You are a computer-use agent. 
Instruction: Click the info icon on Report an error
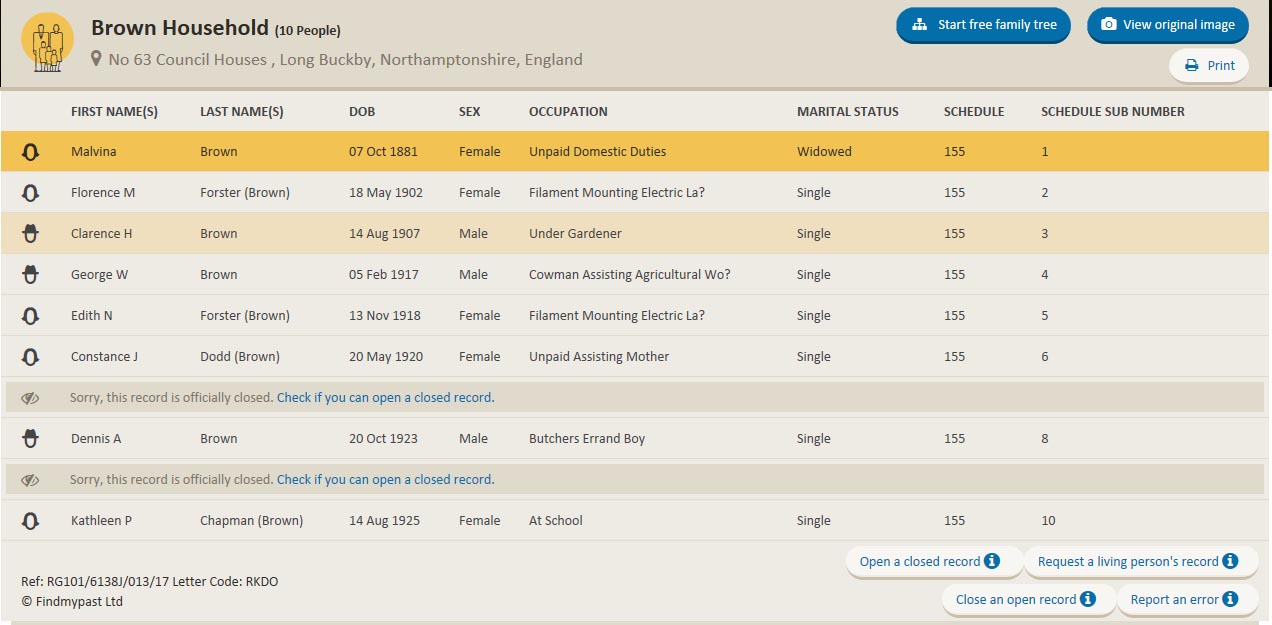pos(1230,599)
